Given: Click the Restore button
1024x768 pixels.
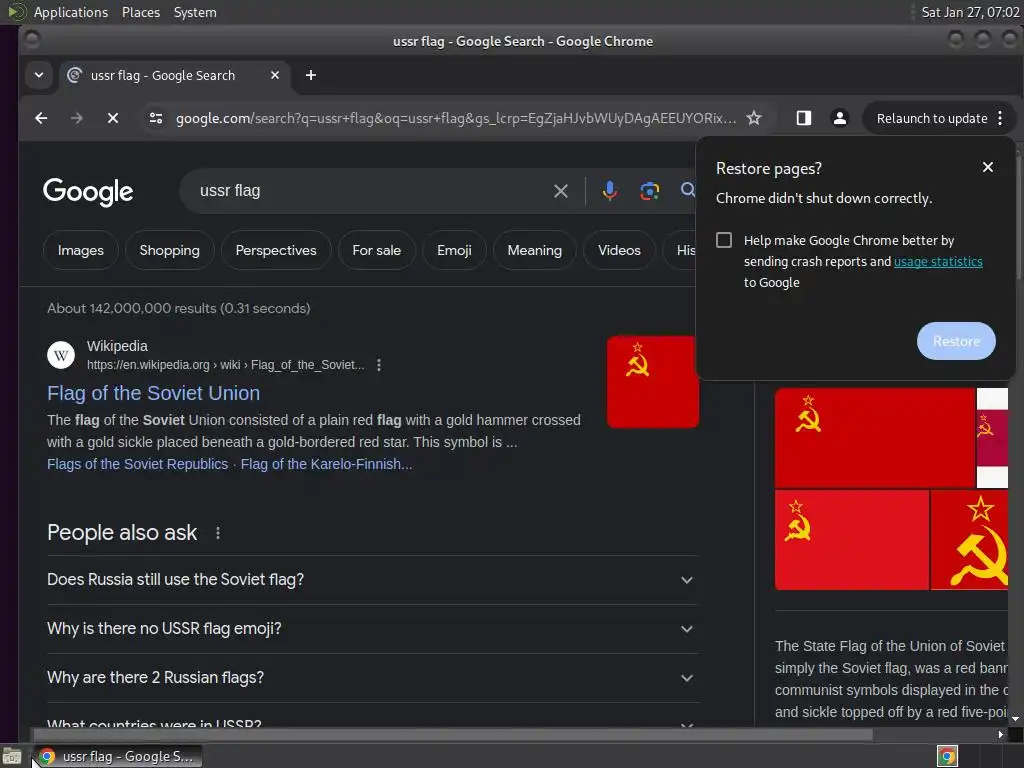Looking at the screenshot, I should pos(956,341).
